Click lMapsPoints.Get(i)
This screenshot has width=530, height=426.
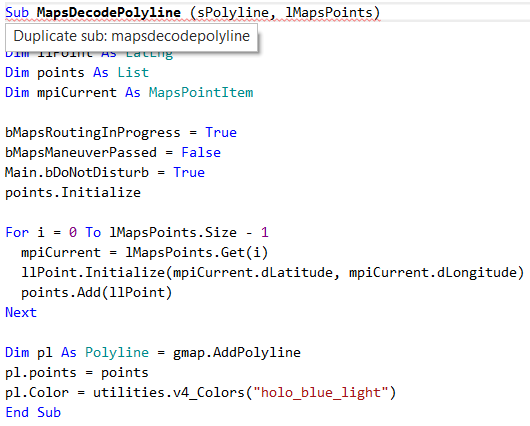pos(196,253)
